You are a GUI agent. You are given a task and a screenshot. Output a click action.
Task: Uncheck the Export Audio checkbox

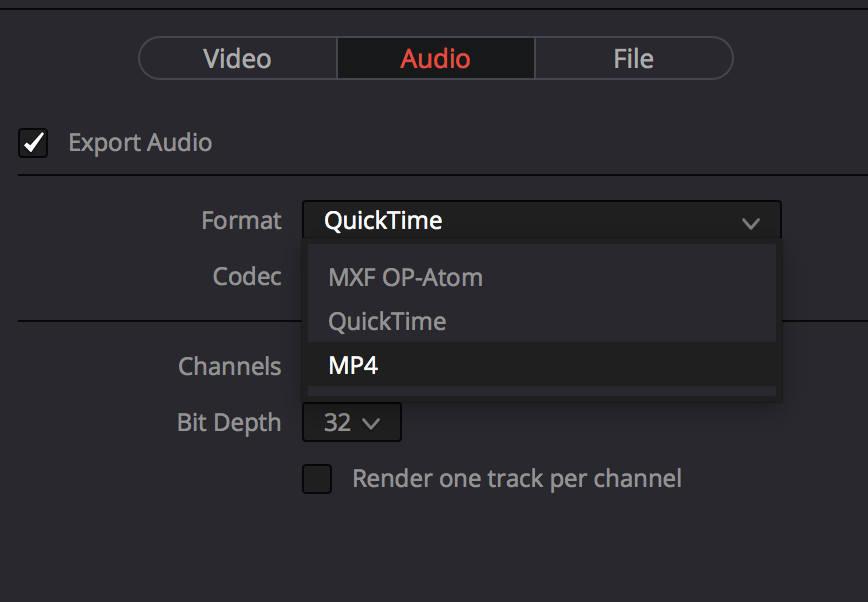pyautogui.click(x=34, y=143)
